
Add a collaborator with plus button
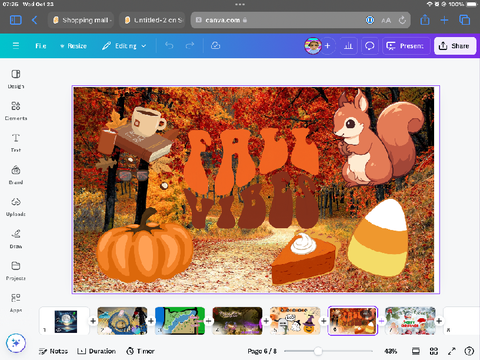coord(328,46)
